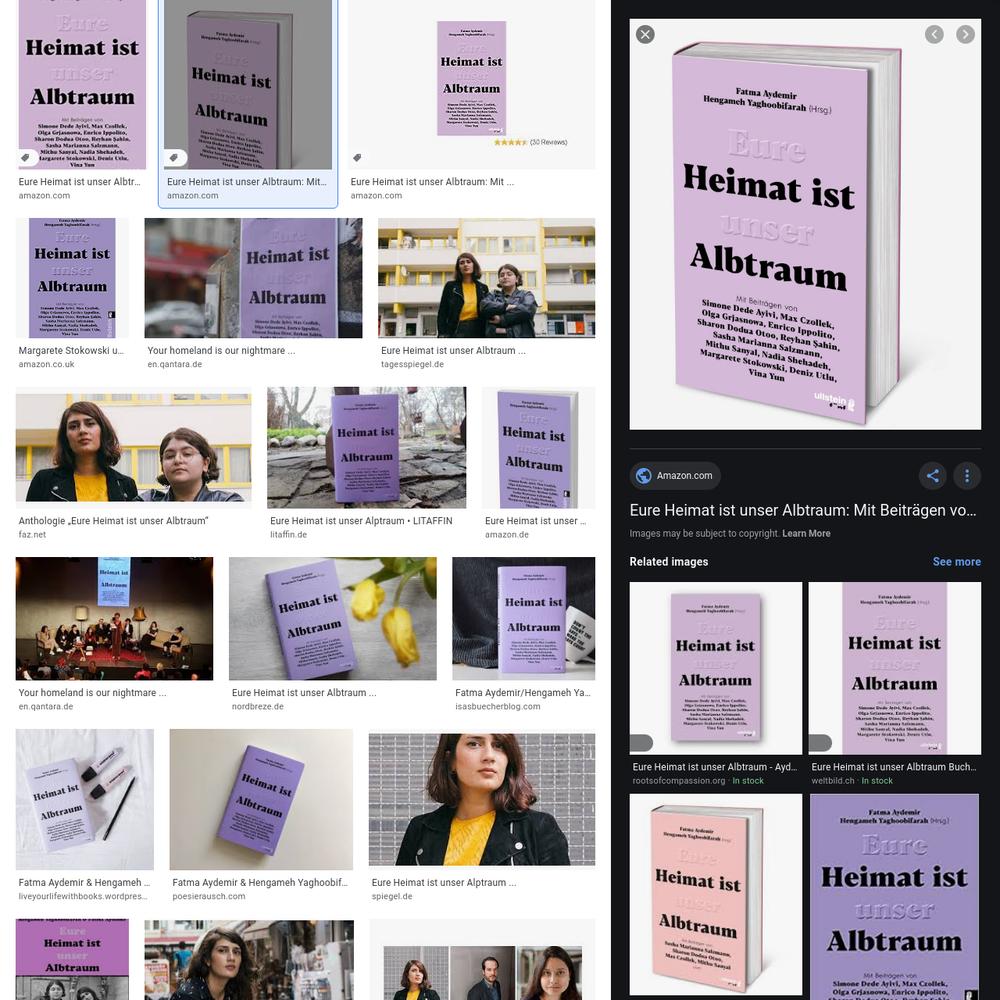The image size is (1000, 1000).
Task: Click the poesierausch.com source text
Action: (x=209, y=897)
